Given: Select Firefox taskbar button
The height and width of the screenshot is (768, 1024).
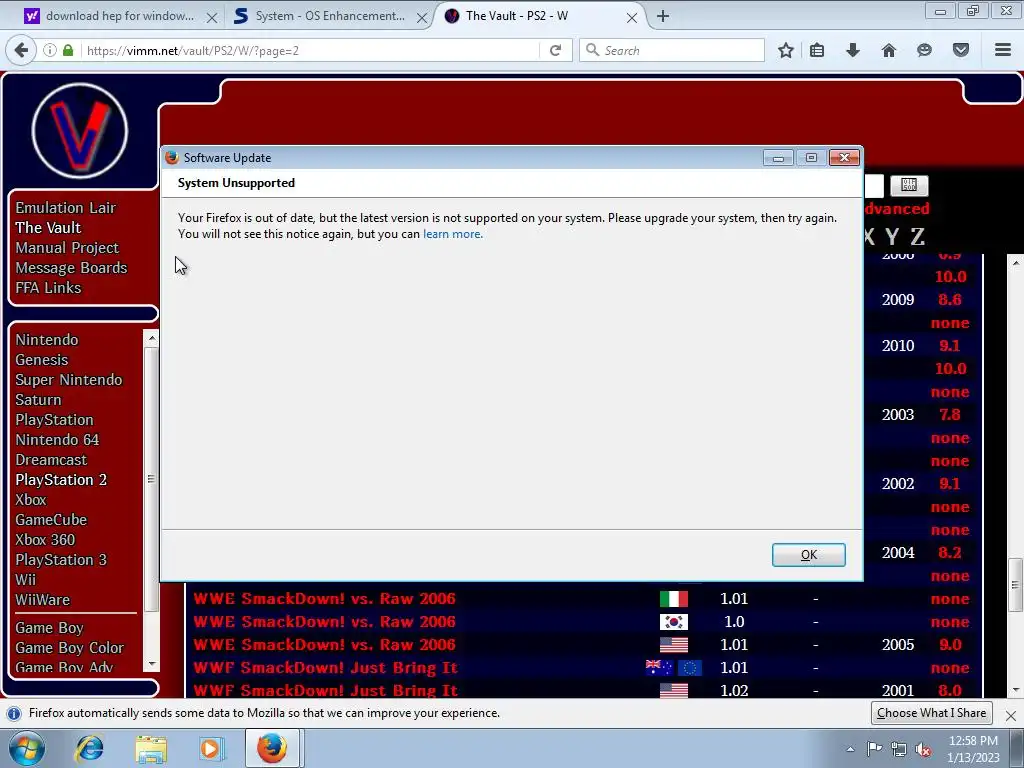Looking at the screenshot, I should coord(272,748).
